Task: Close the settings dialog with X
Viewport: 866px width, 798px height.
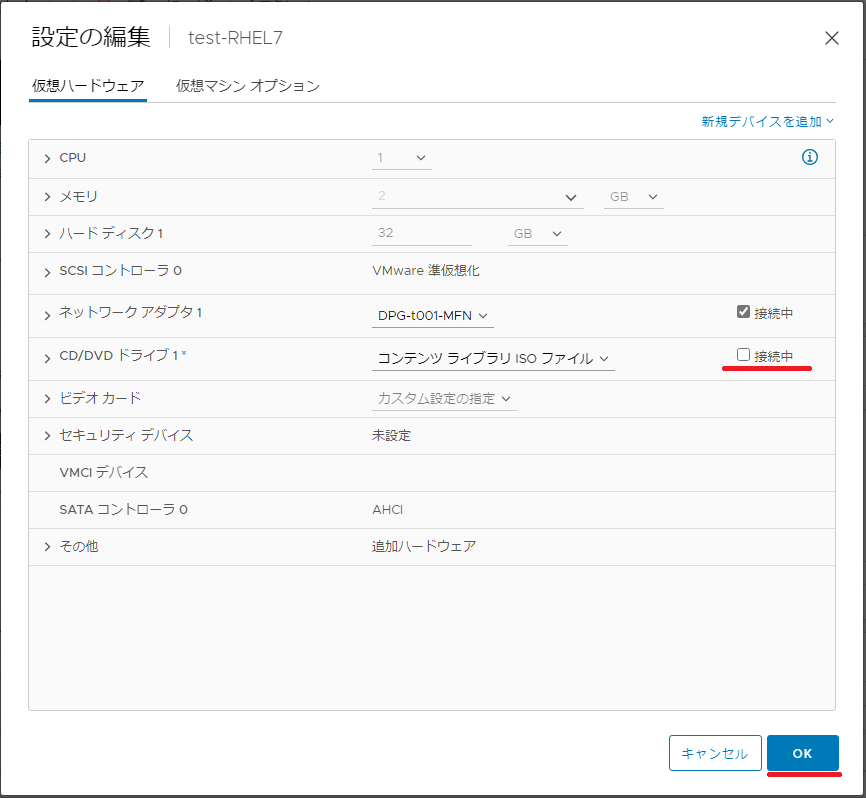Action: (x=831, y=38)
